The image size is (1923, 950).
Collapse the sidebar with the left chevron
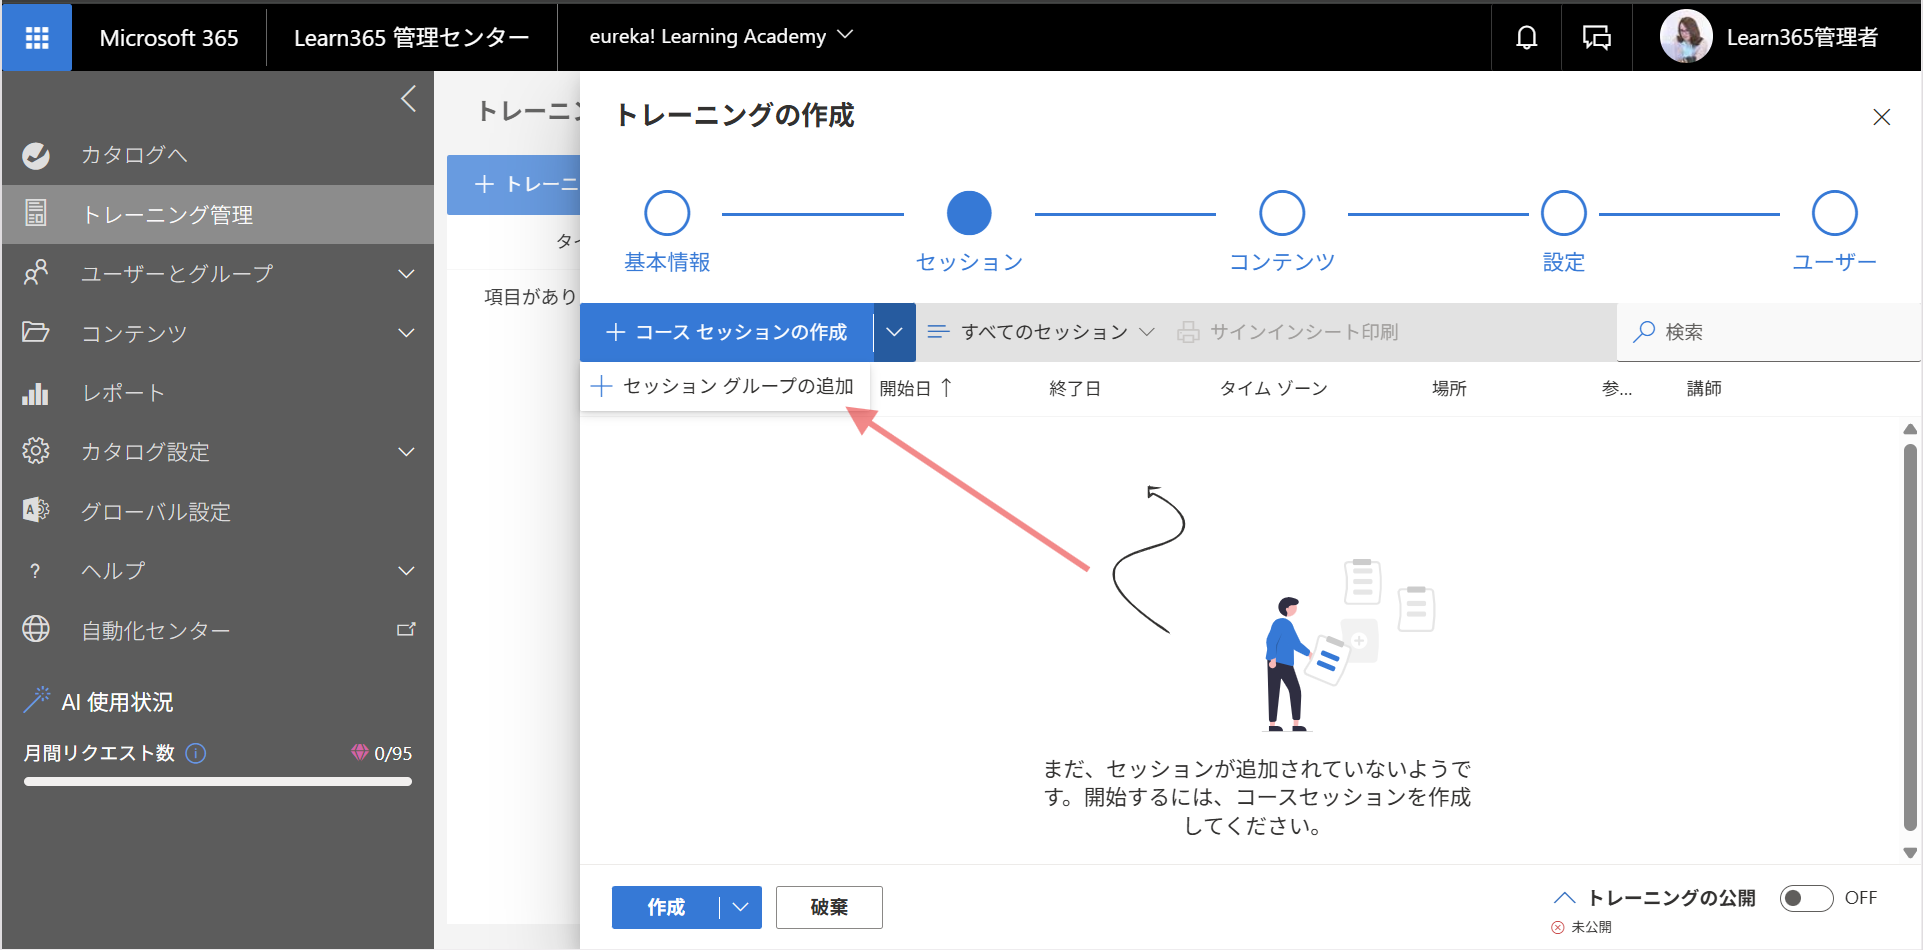click(408, 98)
